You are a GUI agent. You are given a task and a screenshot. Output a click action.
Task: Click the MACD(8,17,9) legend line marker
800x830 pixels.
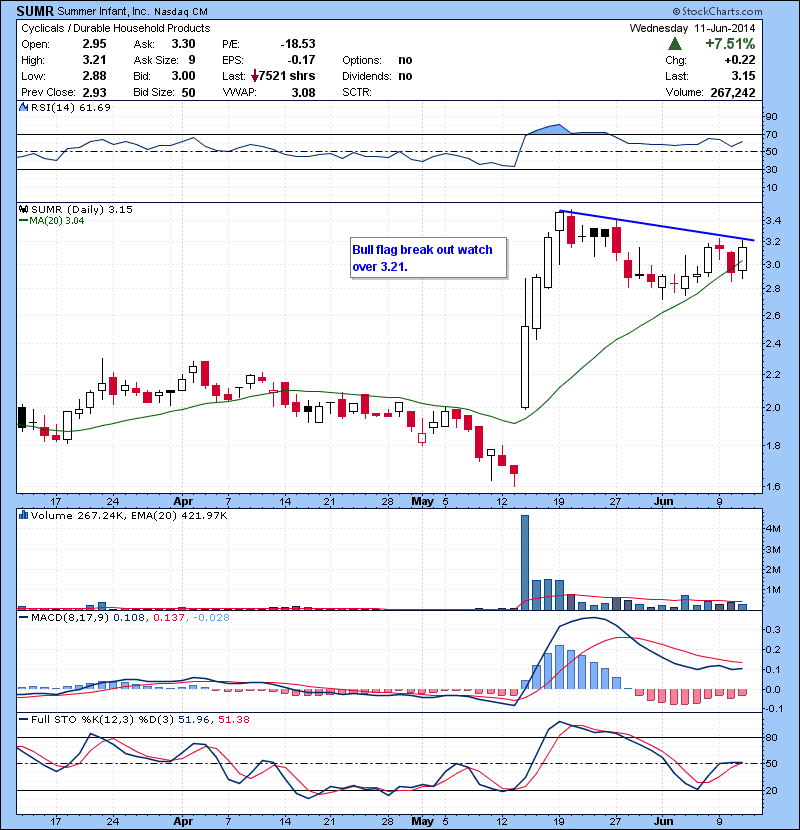pyautogui.click(x=23, y=620)
